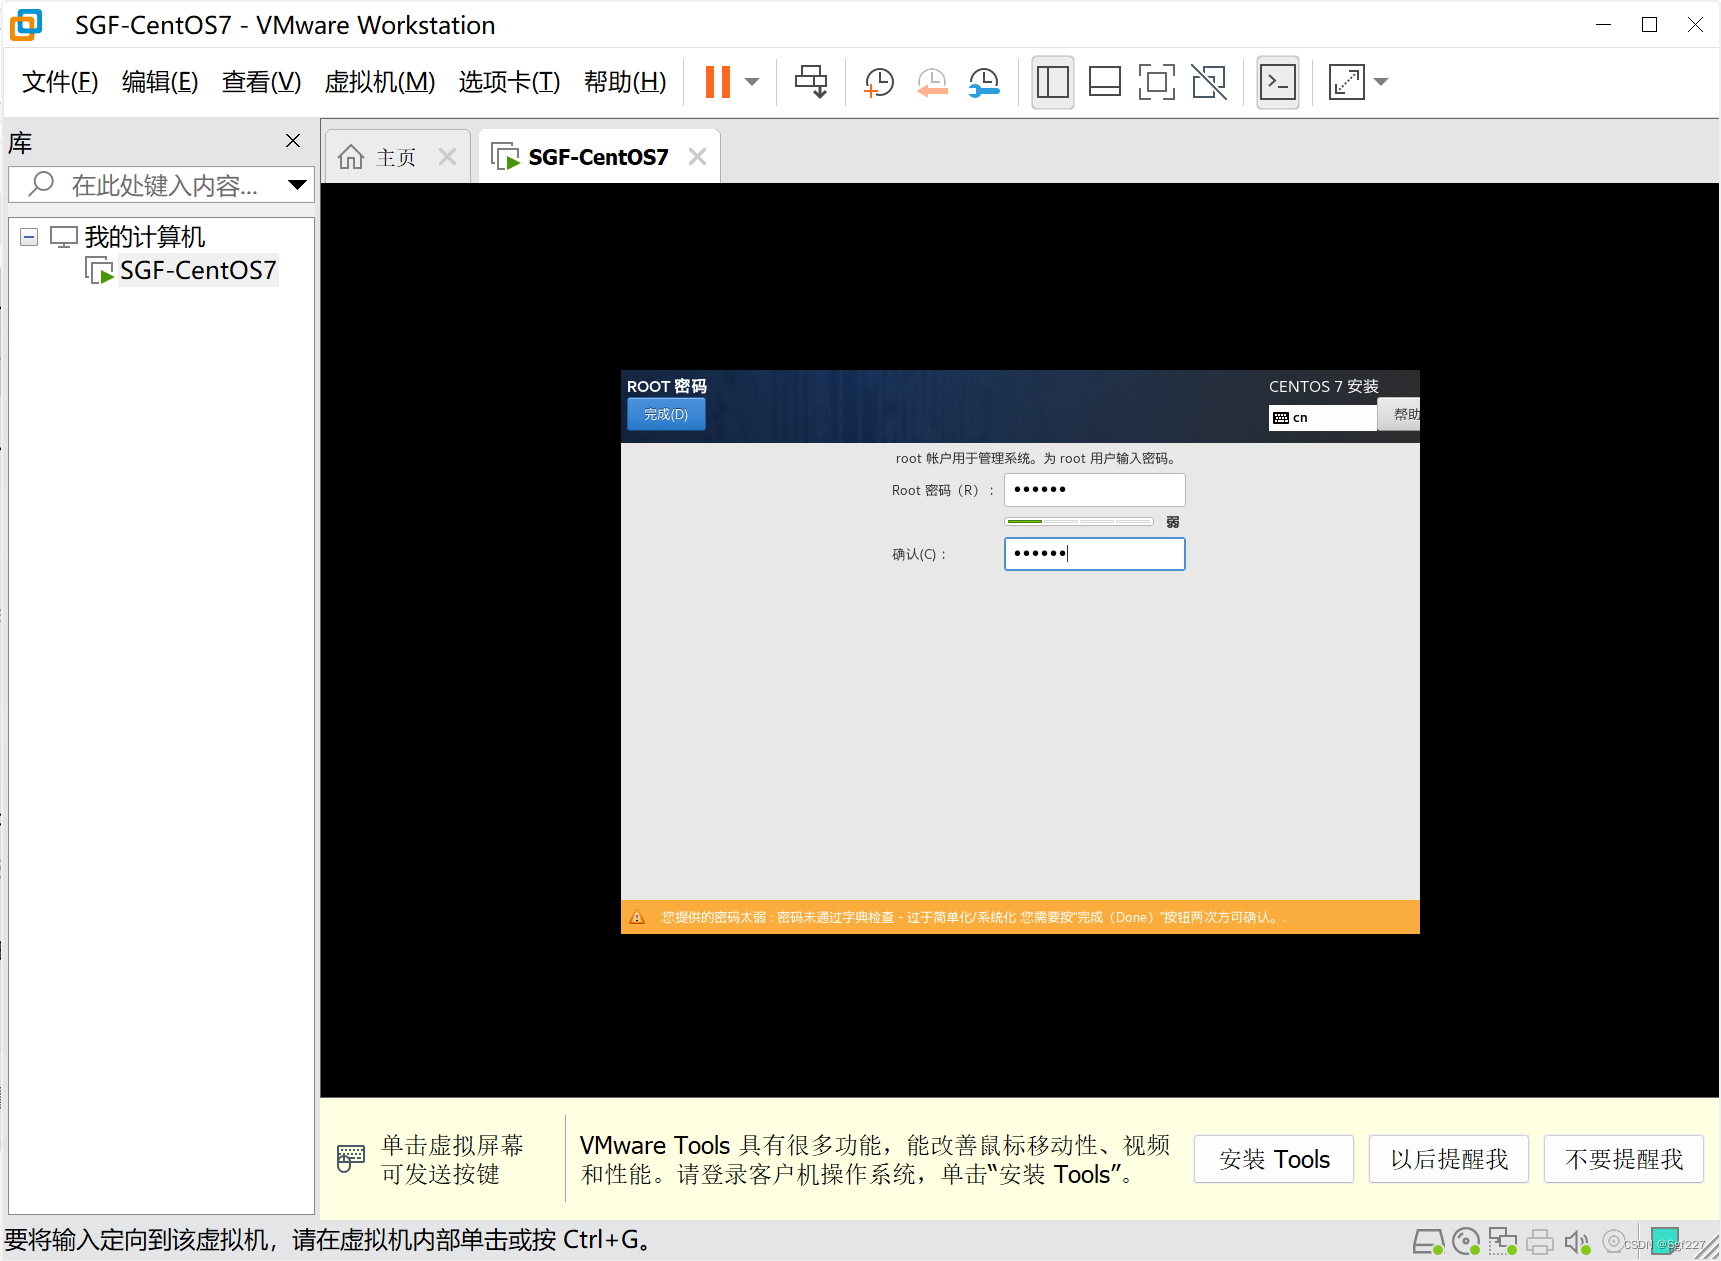
Task: Open the 文件(F) menu
Action: [60, 82]
